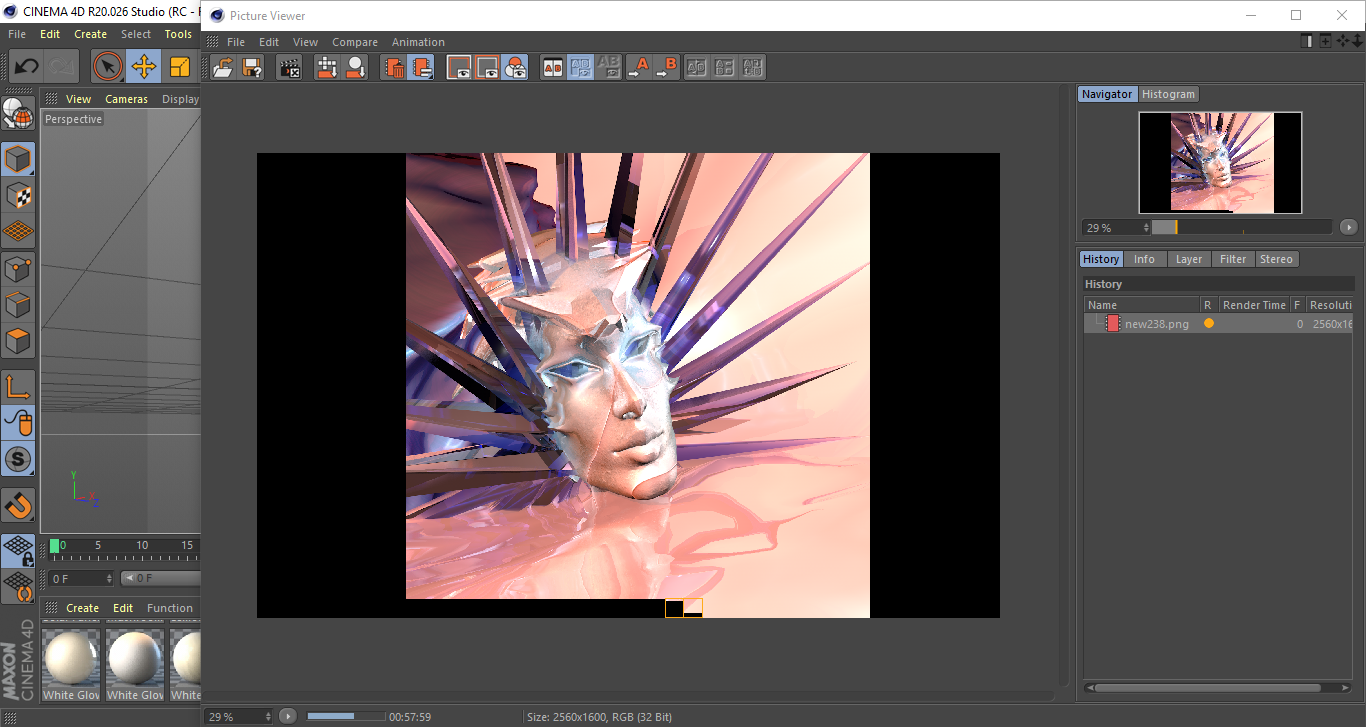Click bottom status bar round play button

click(288, 716)
